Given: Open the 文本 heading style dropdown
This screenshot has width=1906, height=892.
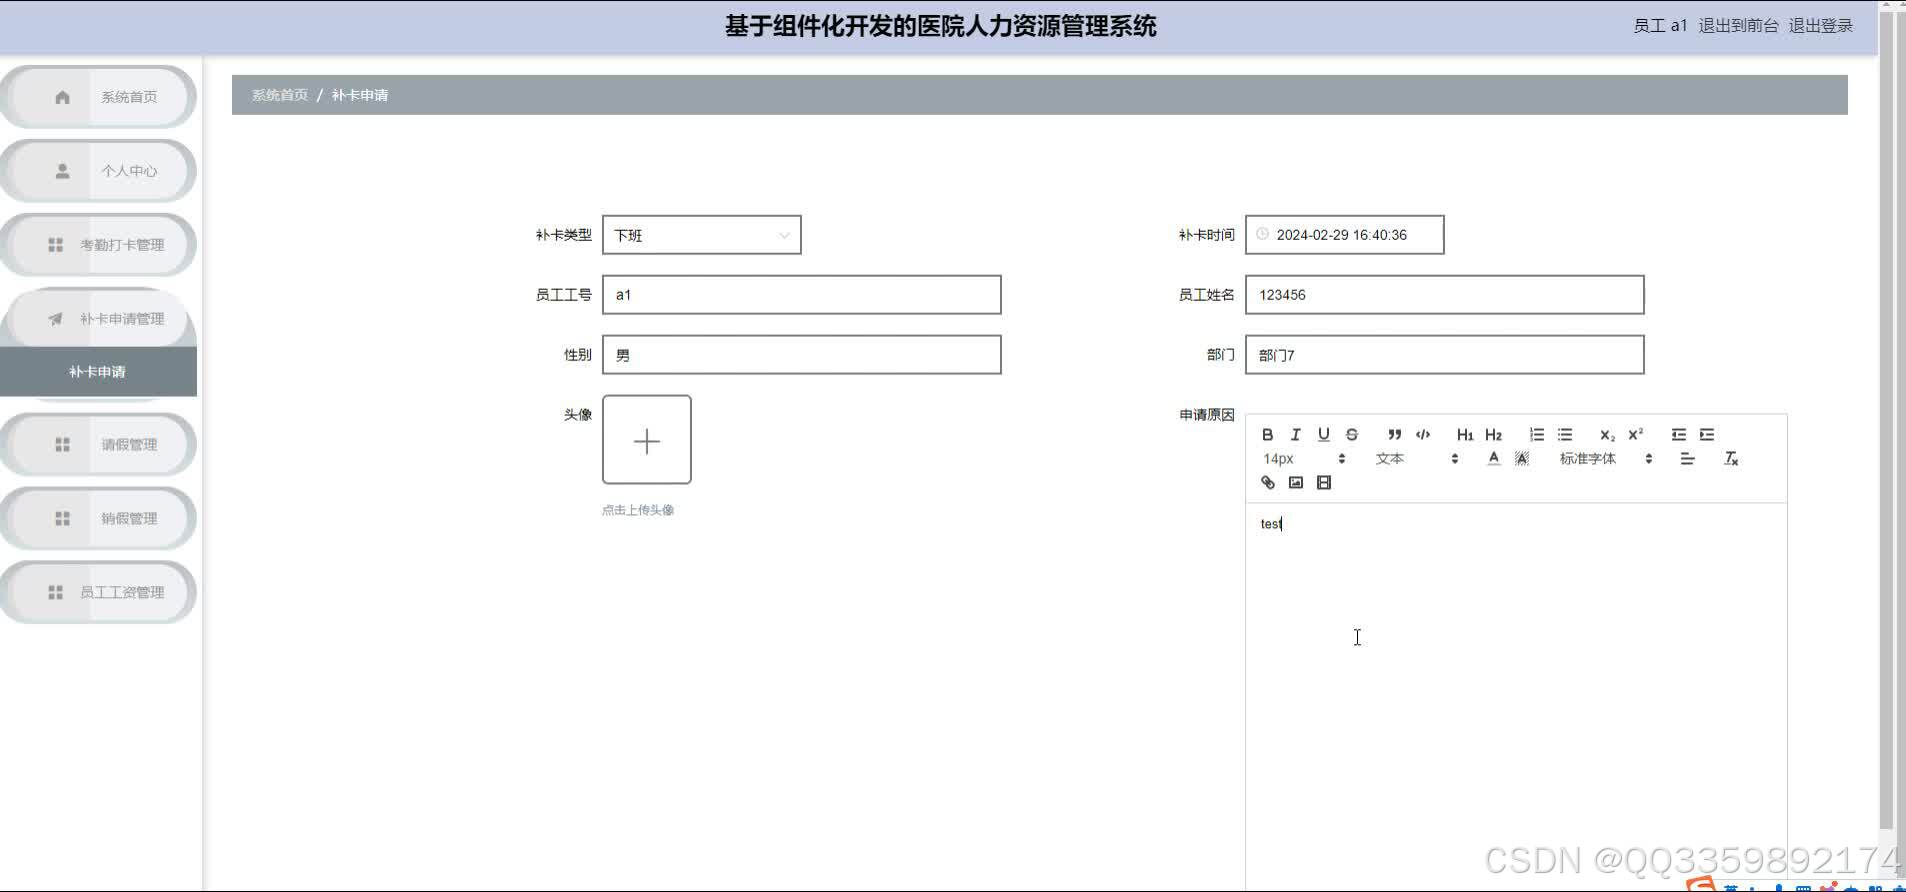Looking at the screenshot, I should [1416, 459].
